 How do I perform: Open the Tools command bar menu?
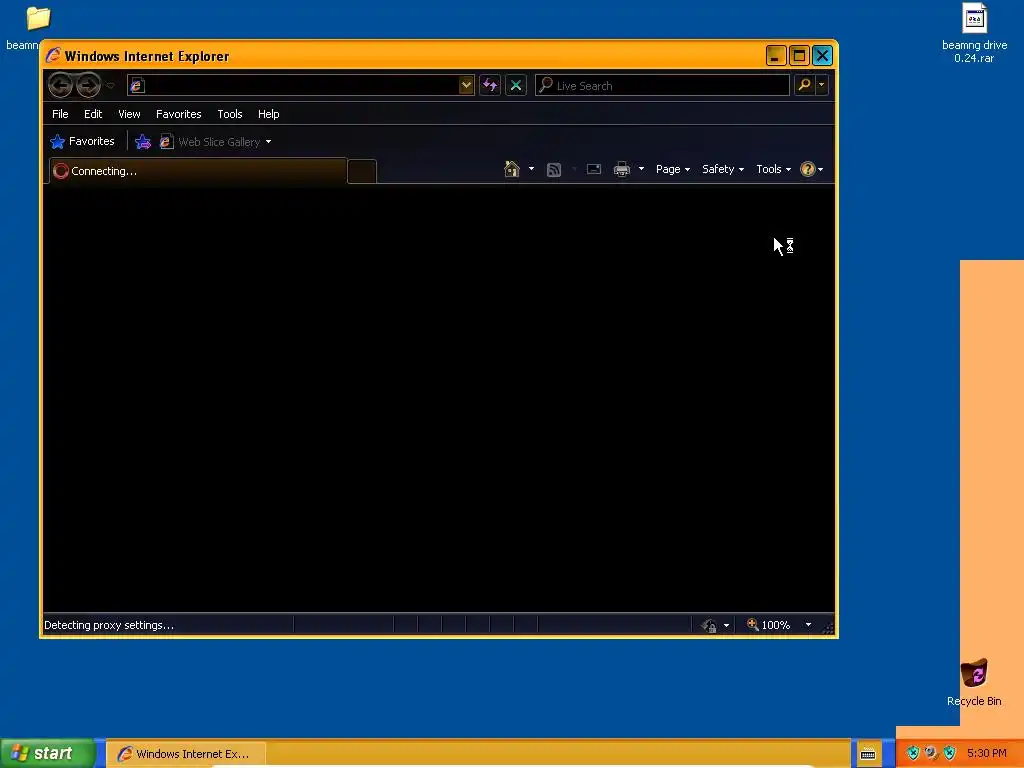[x=773, y=169]
